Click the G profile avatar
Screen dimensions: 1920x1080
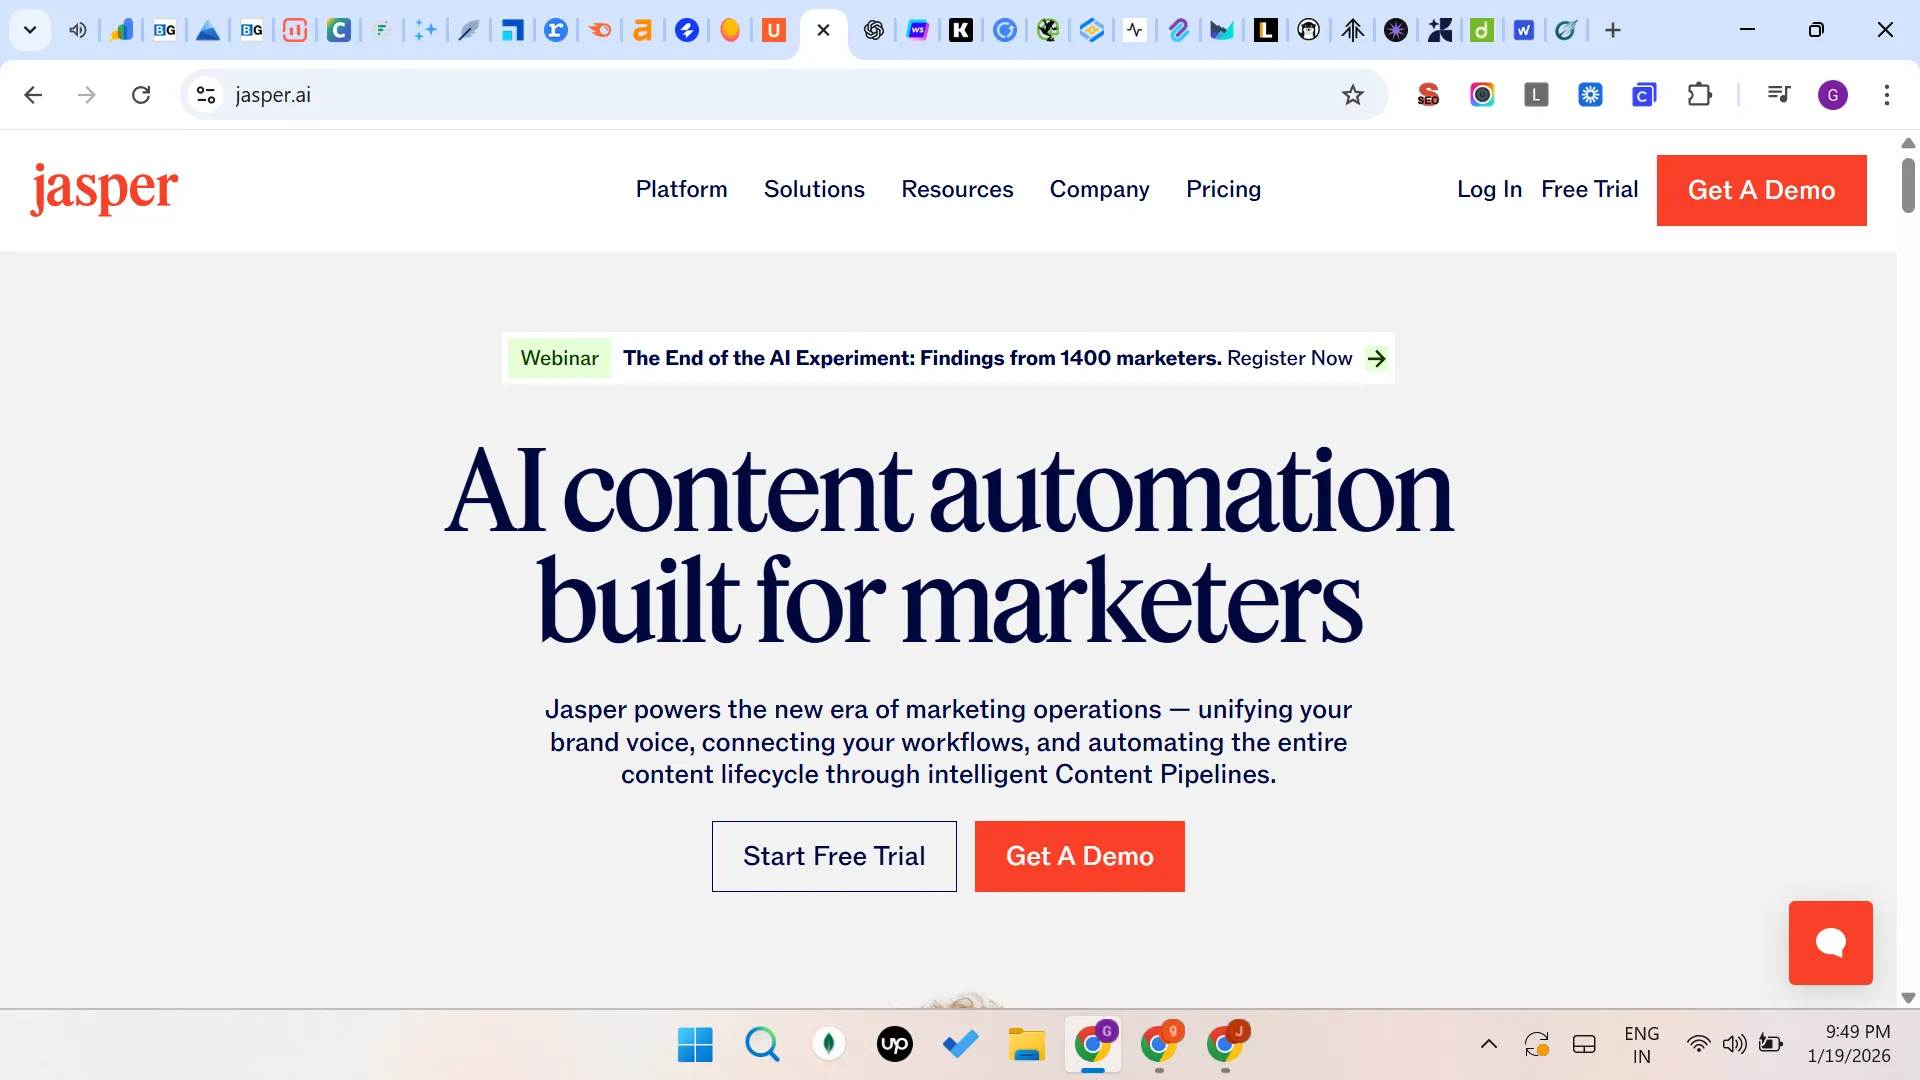[x=1833, y=94]
